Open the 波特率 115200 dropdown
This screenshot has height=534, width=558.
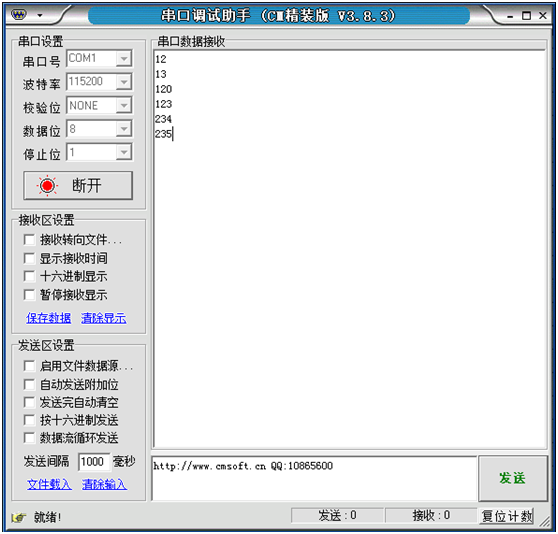124,82
